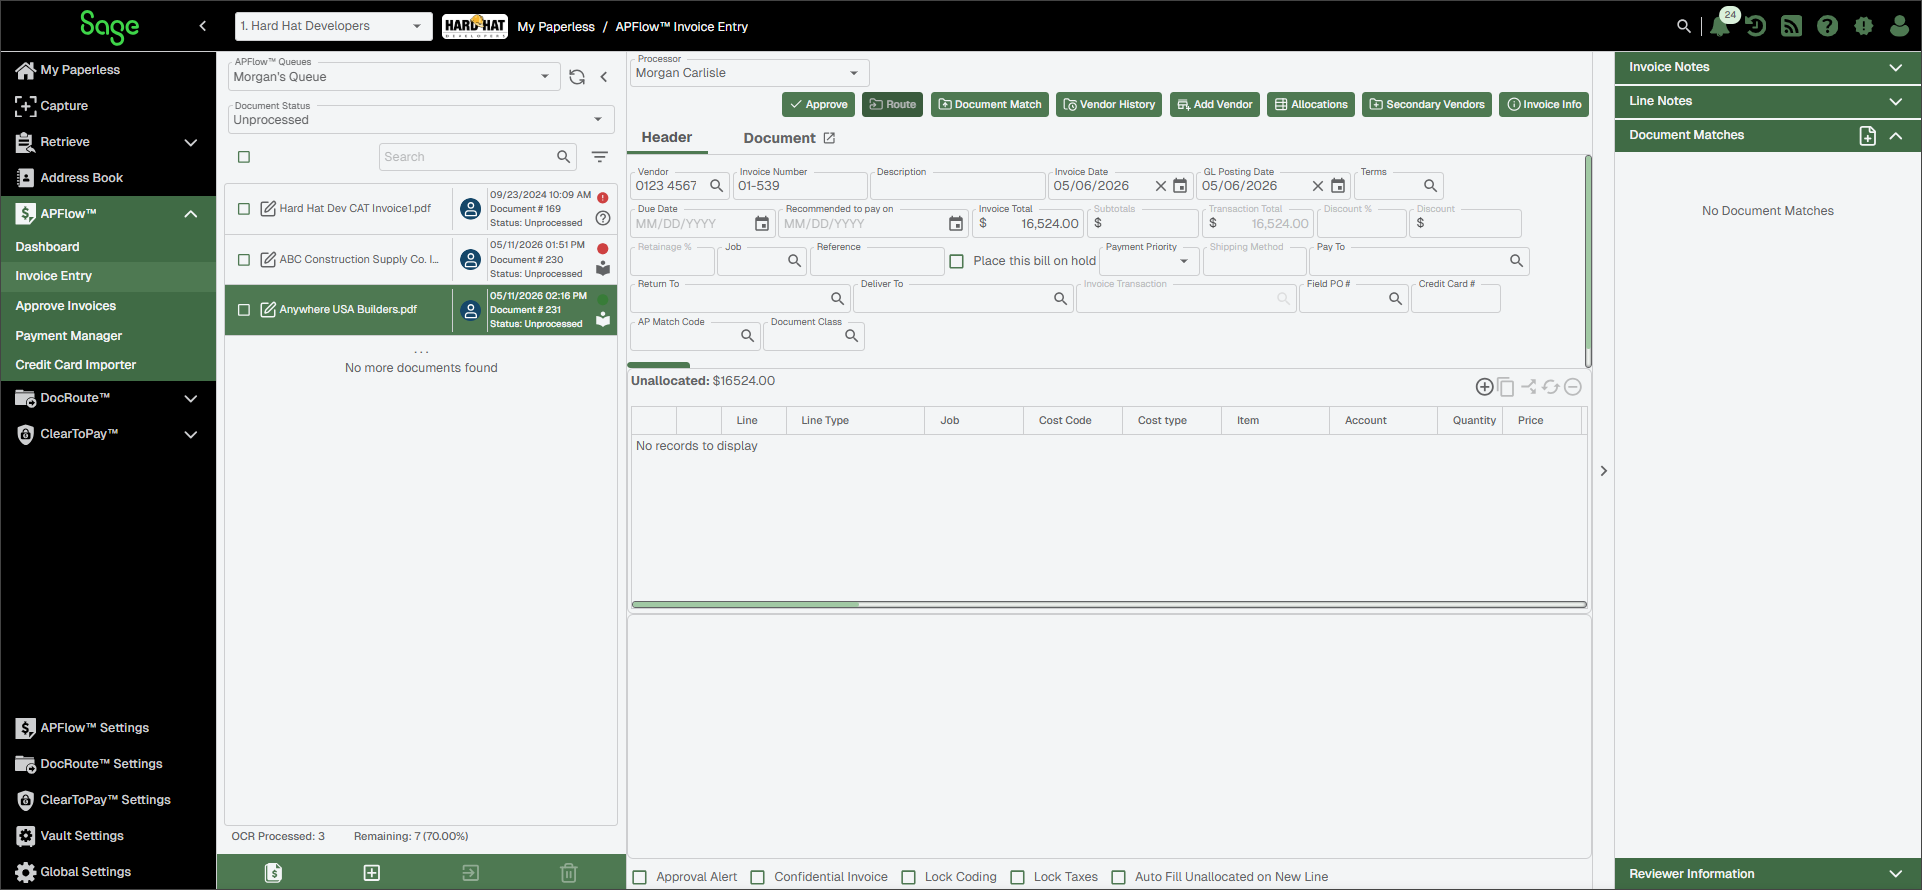Viewport: 1922px width, 890px height.
Task: Open Field PO # lookup icon
Action: tap(1396, 299)
